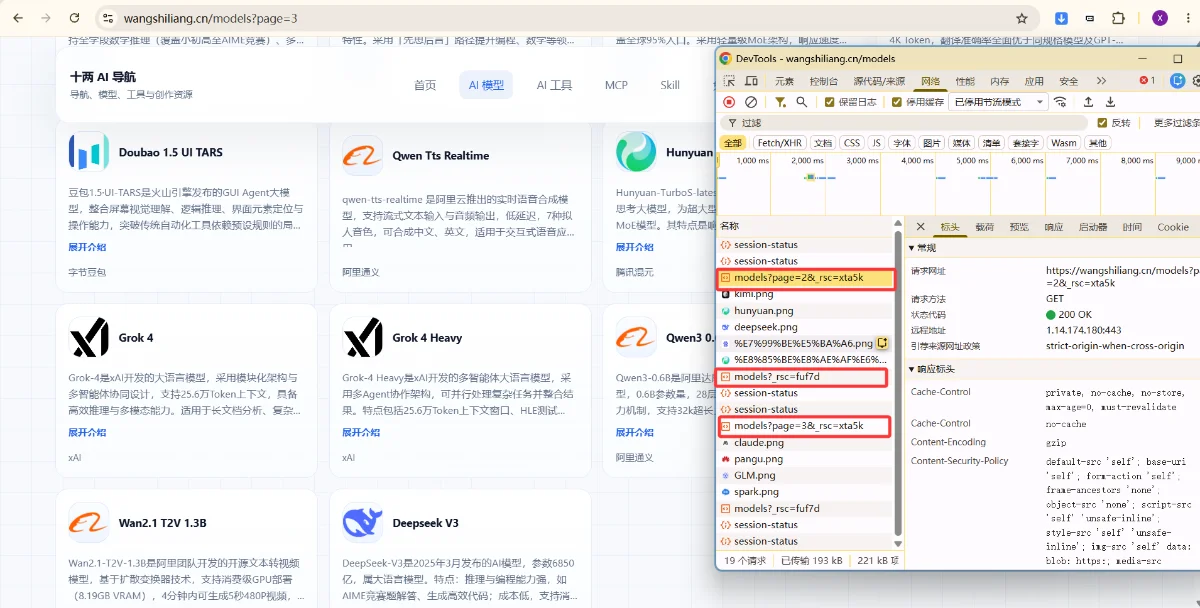Image resolution: width=1200 pixels, height=608 pixels.
Task: Expand Doubao 1.5 UI TARS 展开介绍
Action: (x=87, y=247)
